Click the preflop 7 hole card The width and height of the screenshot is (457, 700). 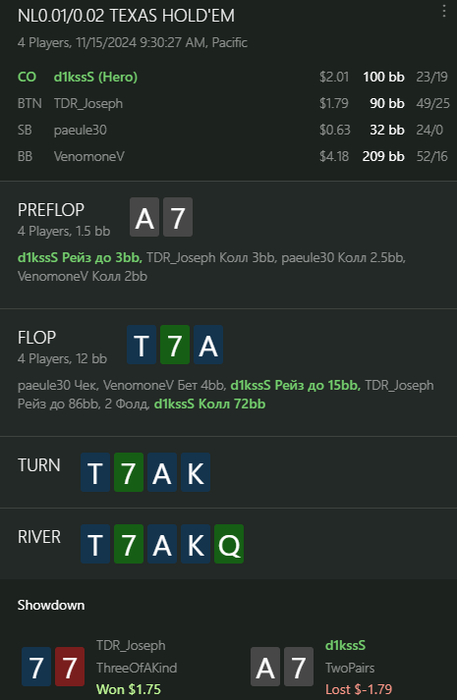(x=178, y=217)
